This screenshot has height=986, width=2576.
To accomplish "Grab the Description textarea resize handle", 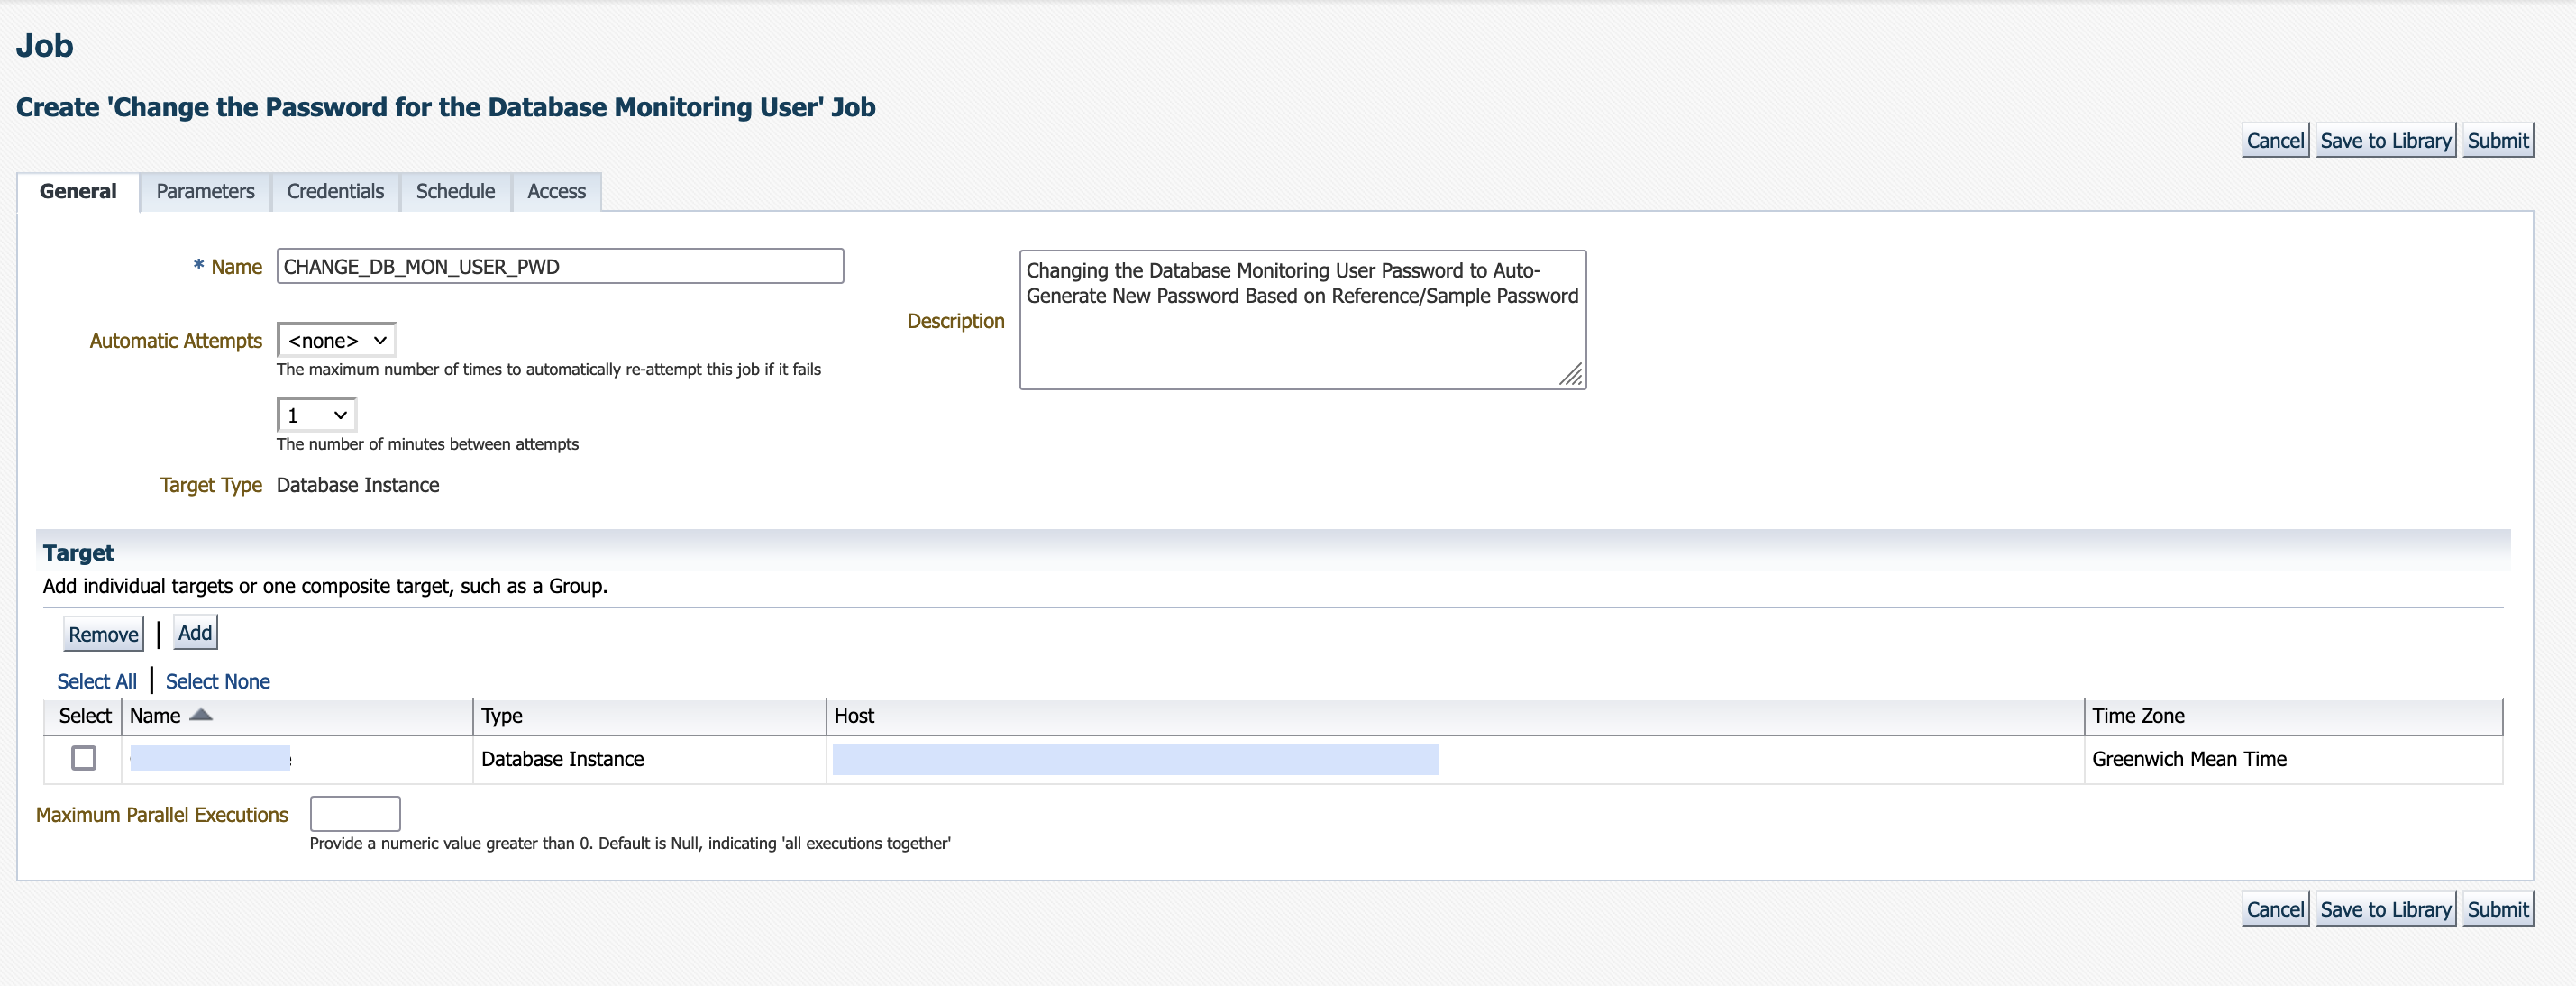I will point(1571,375).
